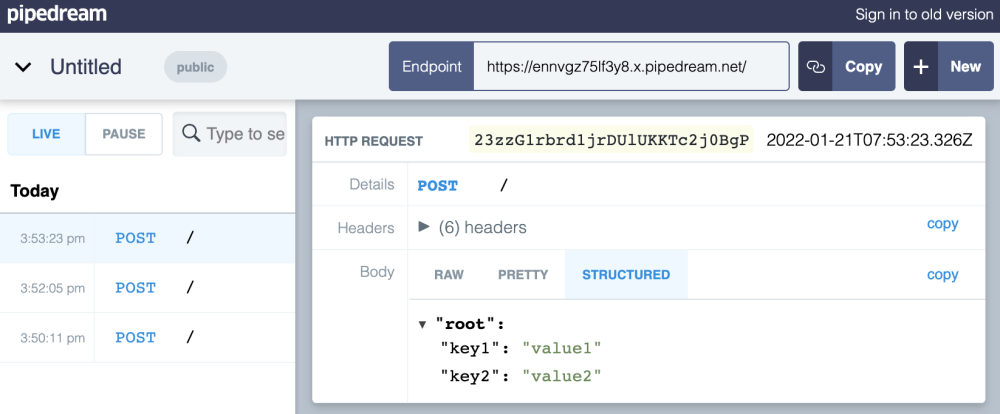The height and width of the screenshot is (414, 1000).
Task: Copy the headers via copy link
Action: pos(942,224)
